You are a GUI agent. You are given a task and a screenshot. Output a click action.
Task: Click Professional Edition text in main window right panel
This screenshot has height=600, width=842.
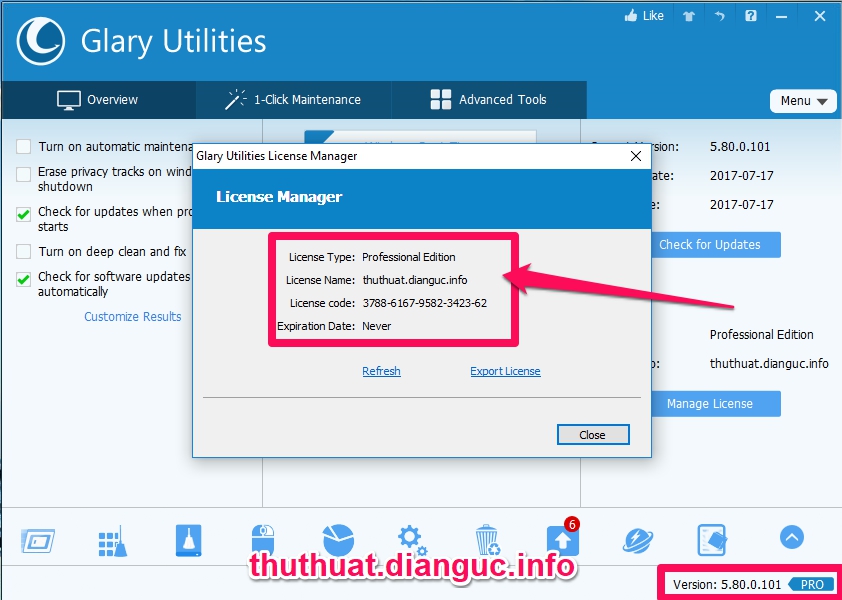click(761, 335)
